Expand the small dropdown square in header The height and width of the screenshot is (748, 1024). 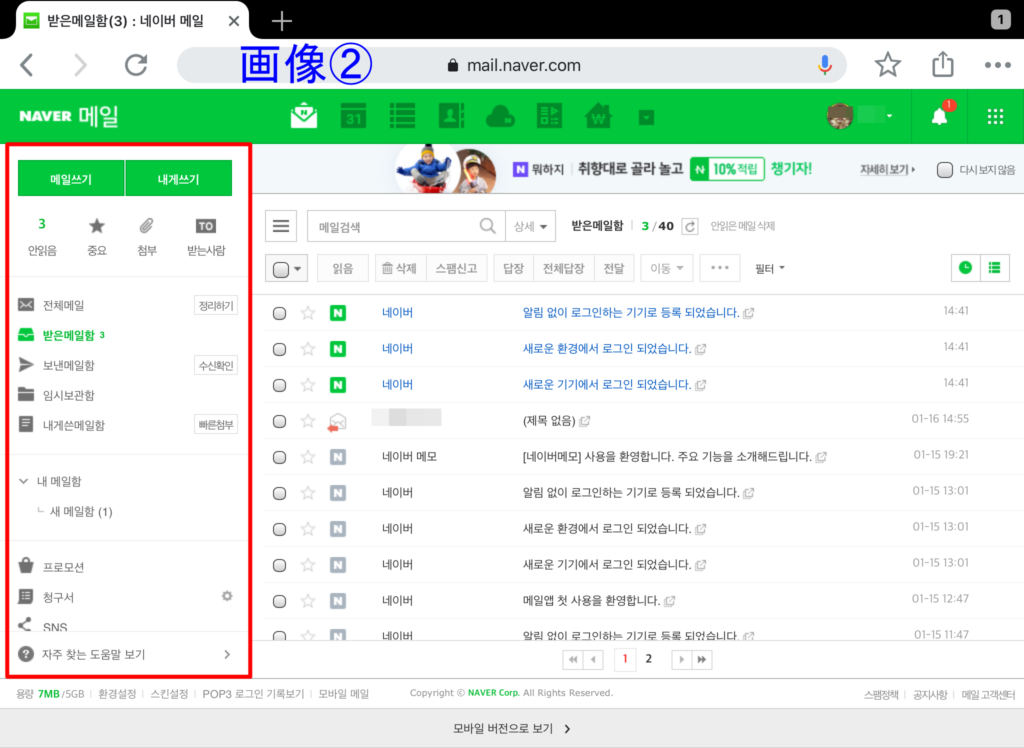[647, 118]
